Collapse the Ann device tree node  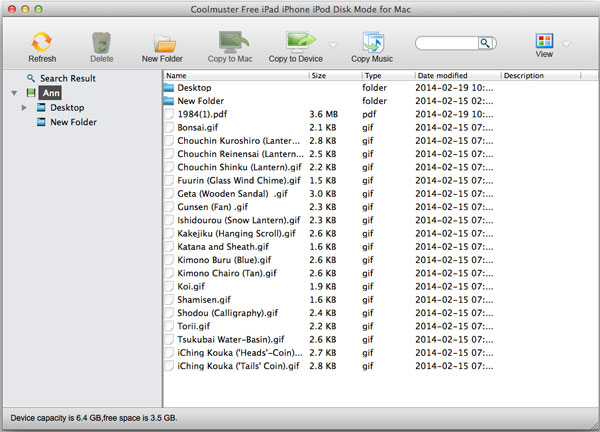coord(15,93)
